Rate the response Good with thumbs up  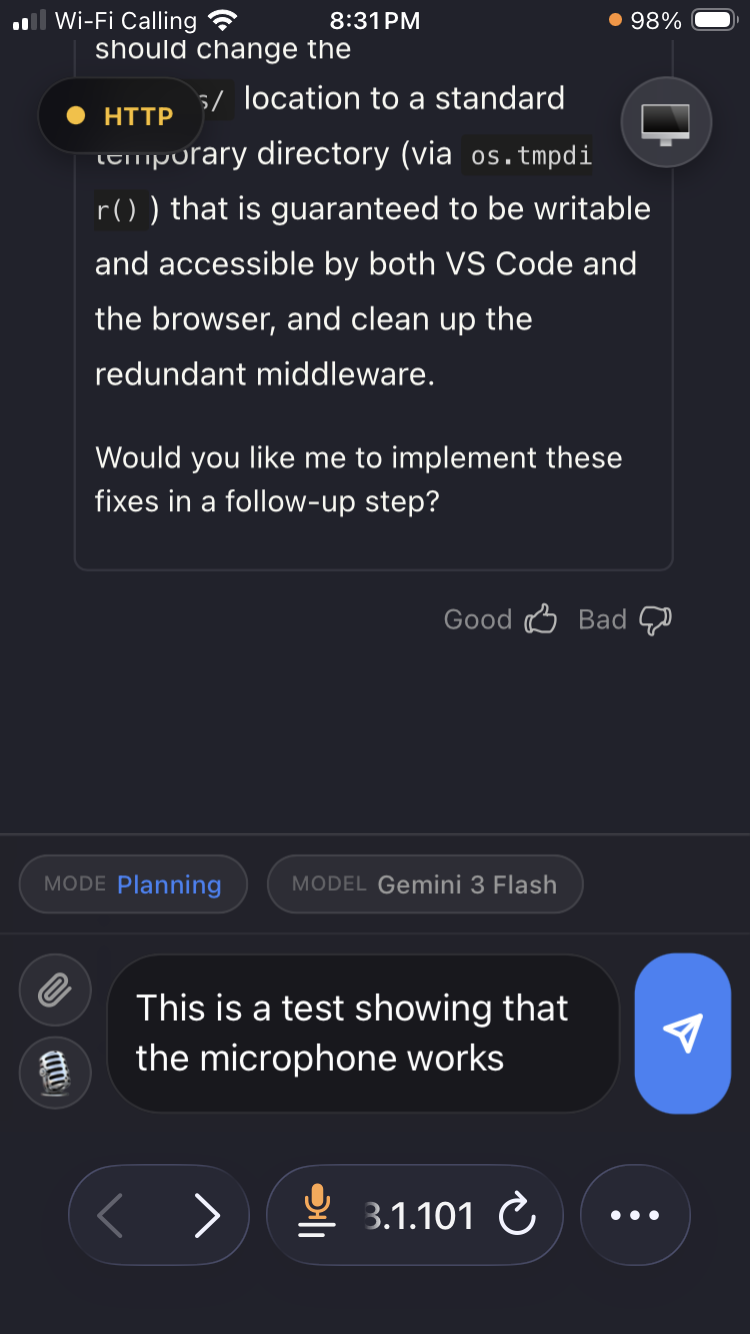[542, 618]
